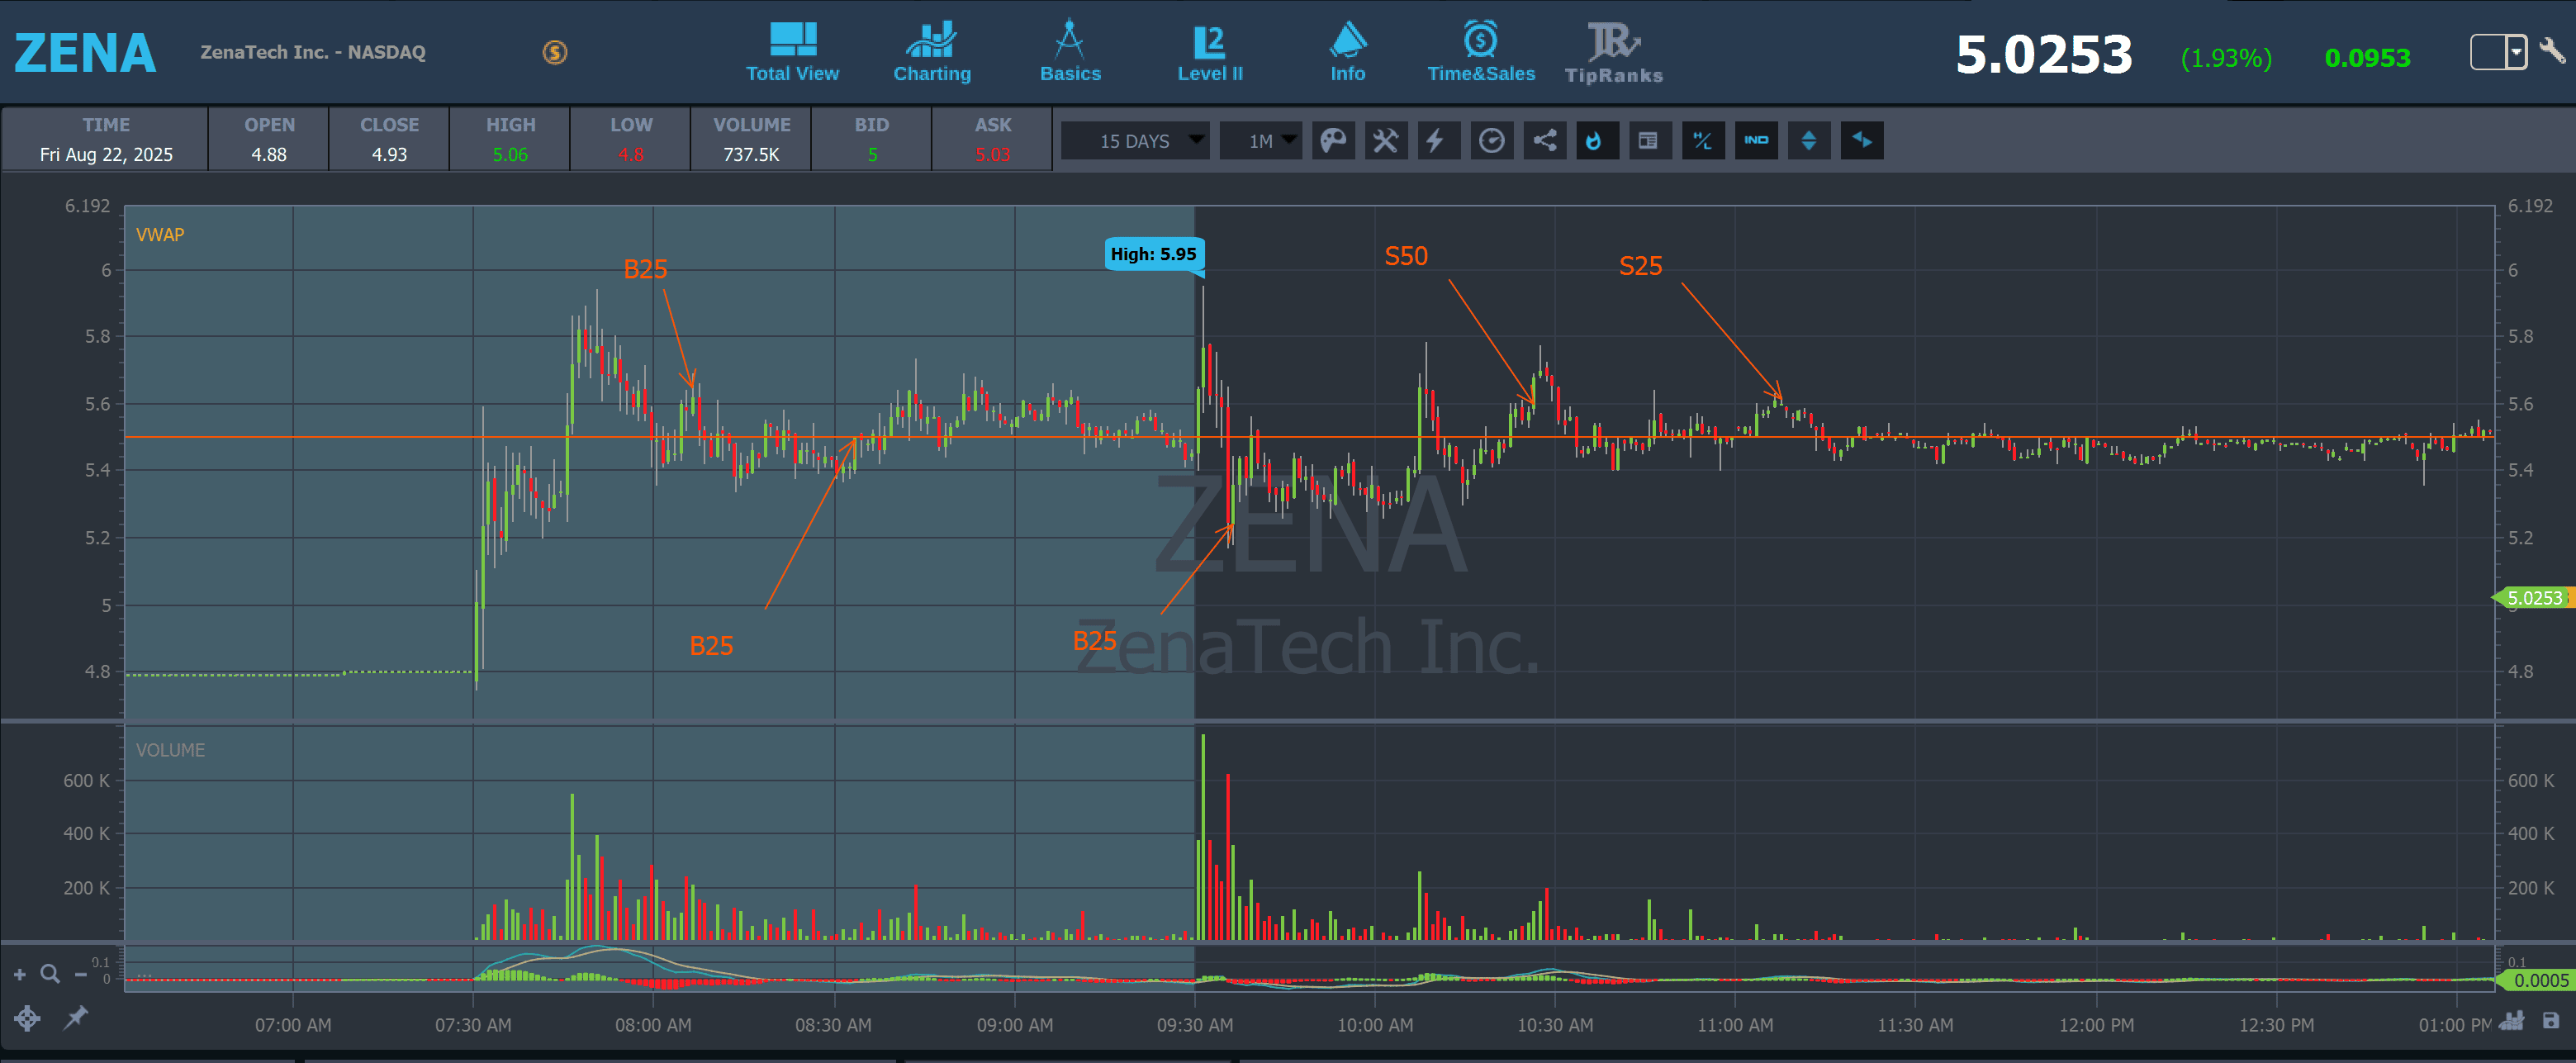Toggle the IND indicators button
The height and width of the screenshot is (1063, 2576).
(1755, 141)
